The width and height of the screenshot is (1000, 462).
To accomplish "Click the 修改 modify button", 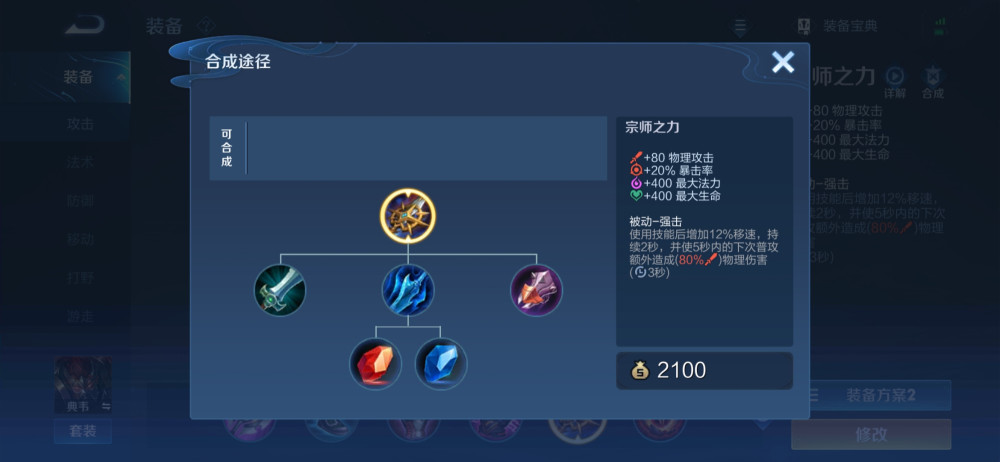I will pyautogui.click(x=871, y=435).
